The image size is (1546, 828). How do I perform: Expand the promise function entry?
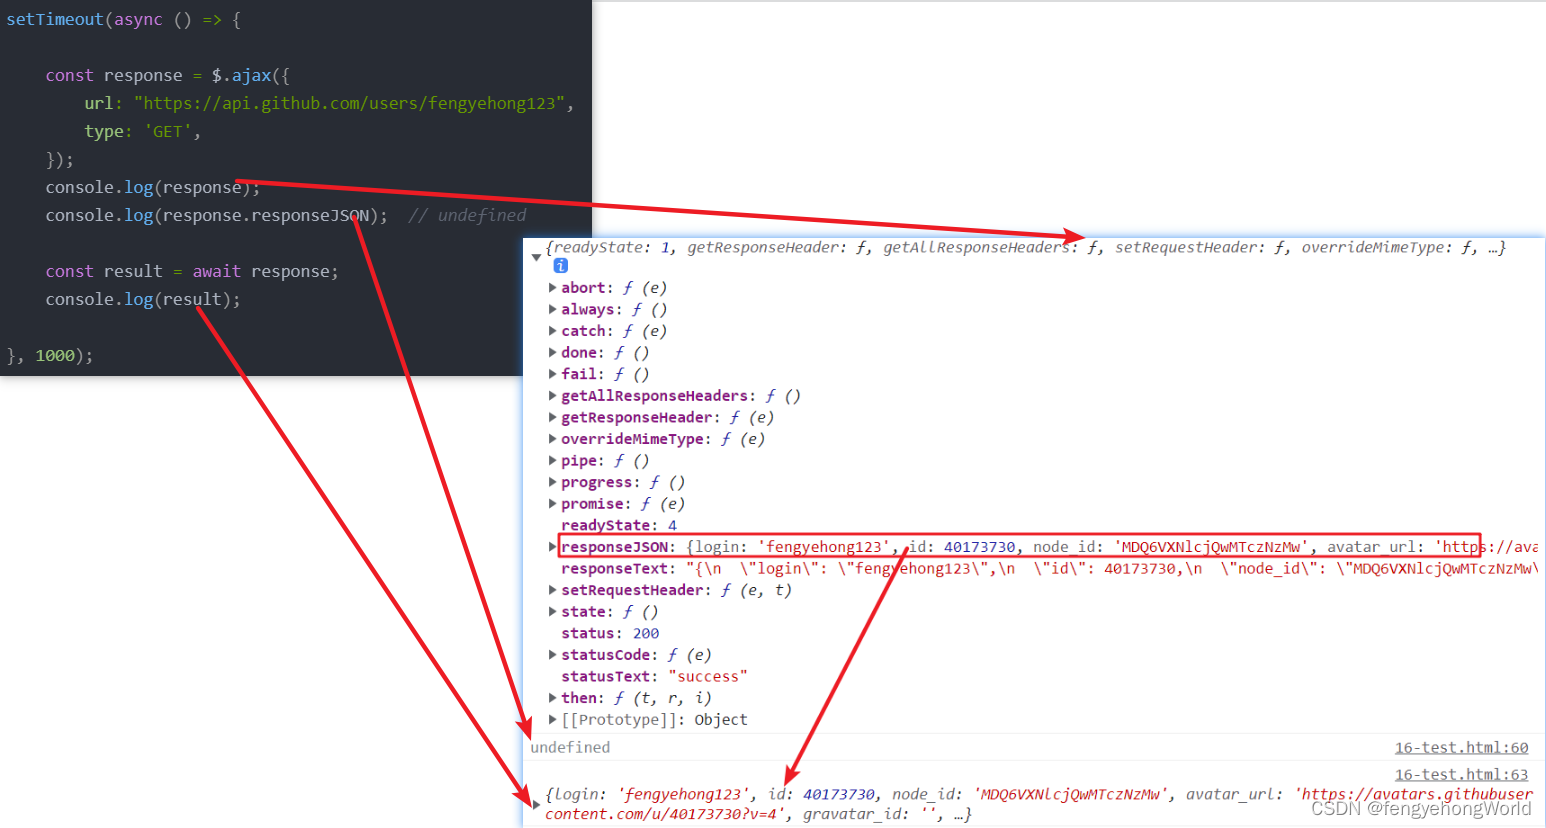coord(552,503)
